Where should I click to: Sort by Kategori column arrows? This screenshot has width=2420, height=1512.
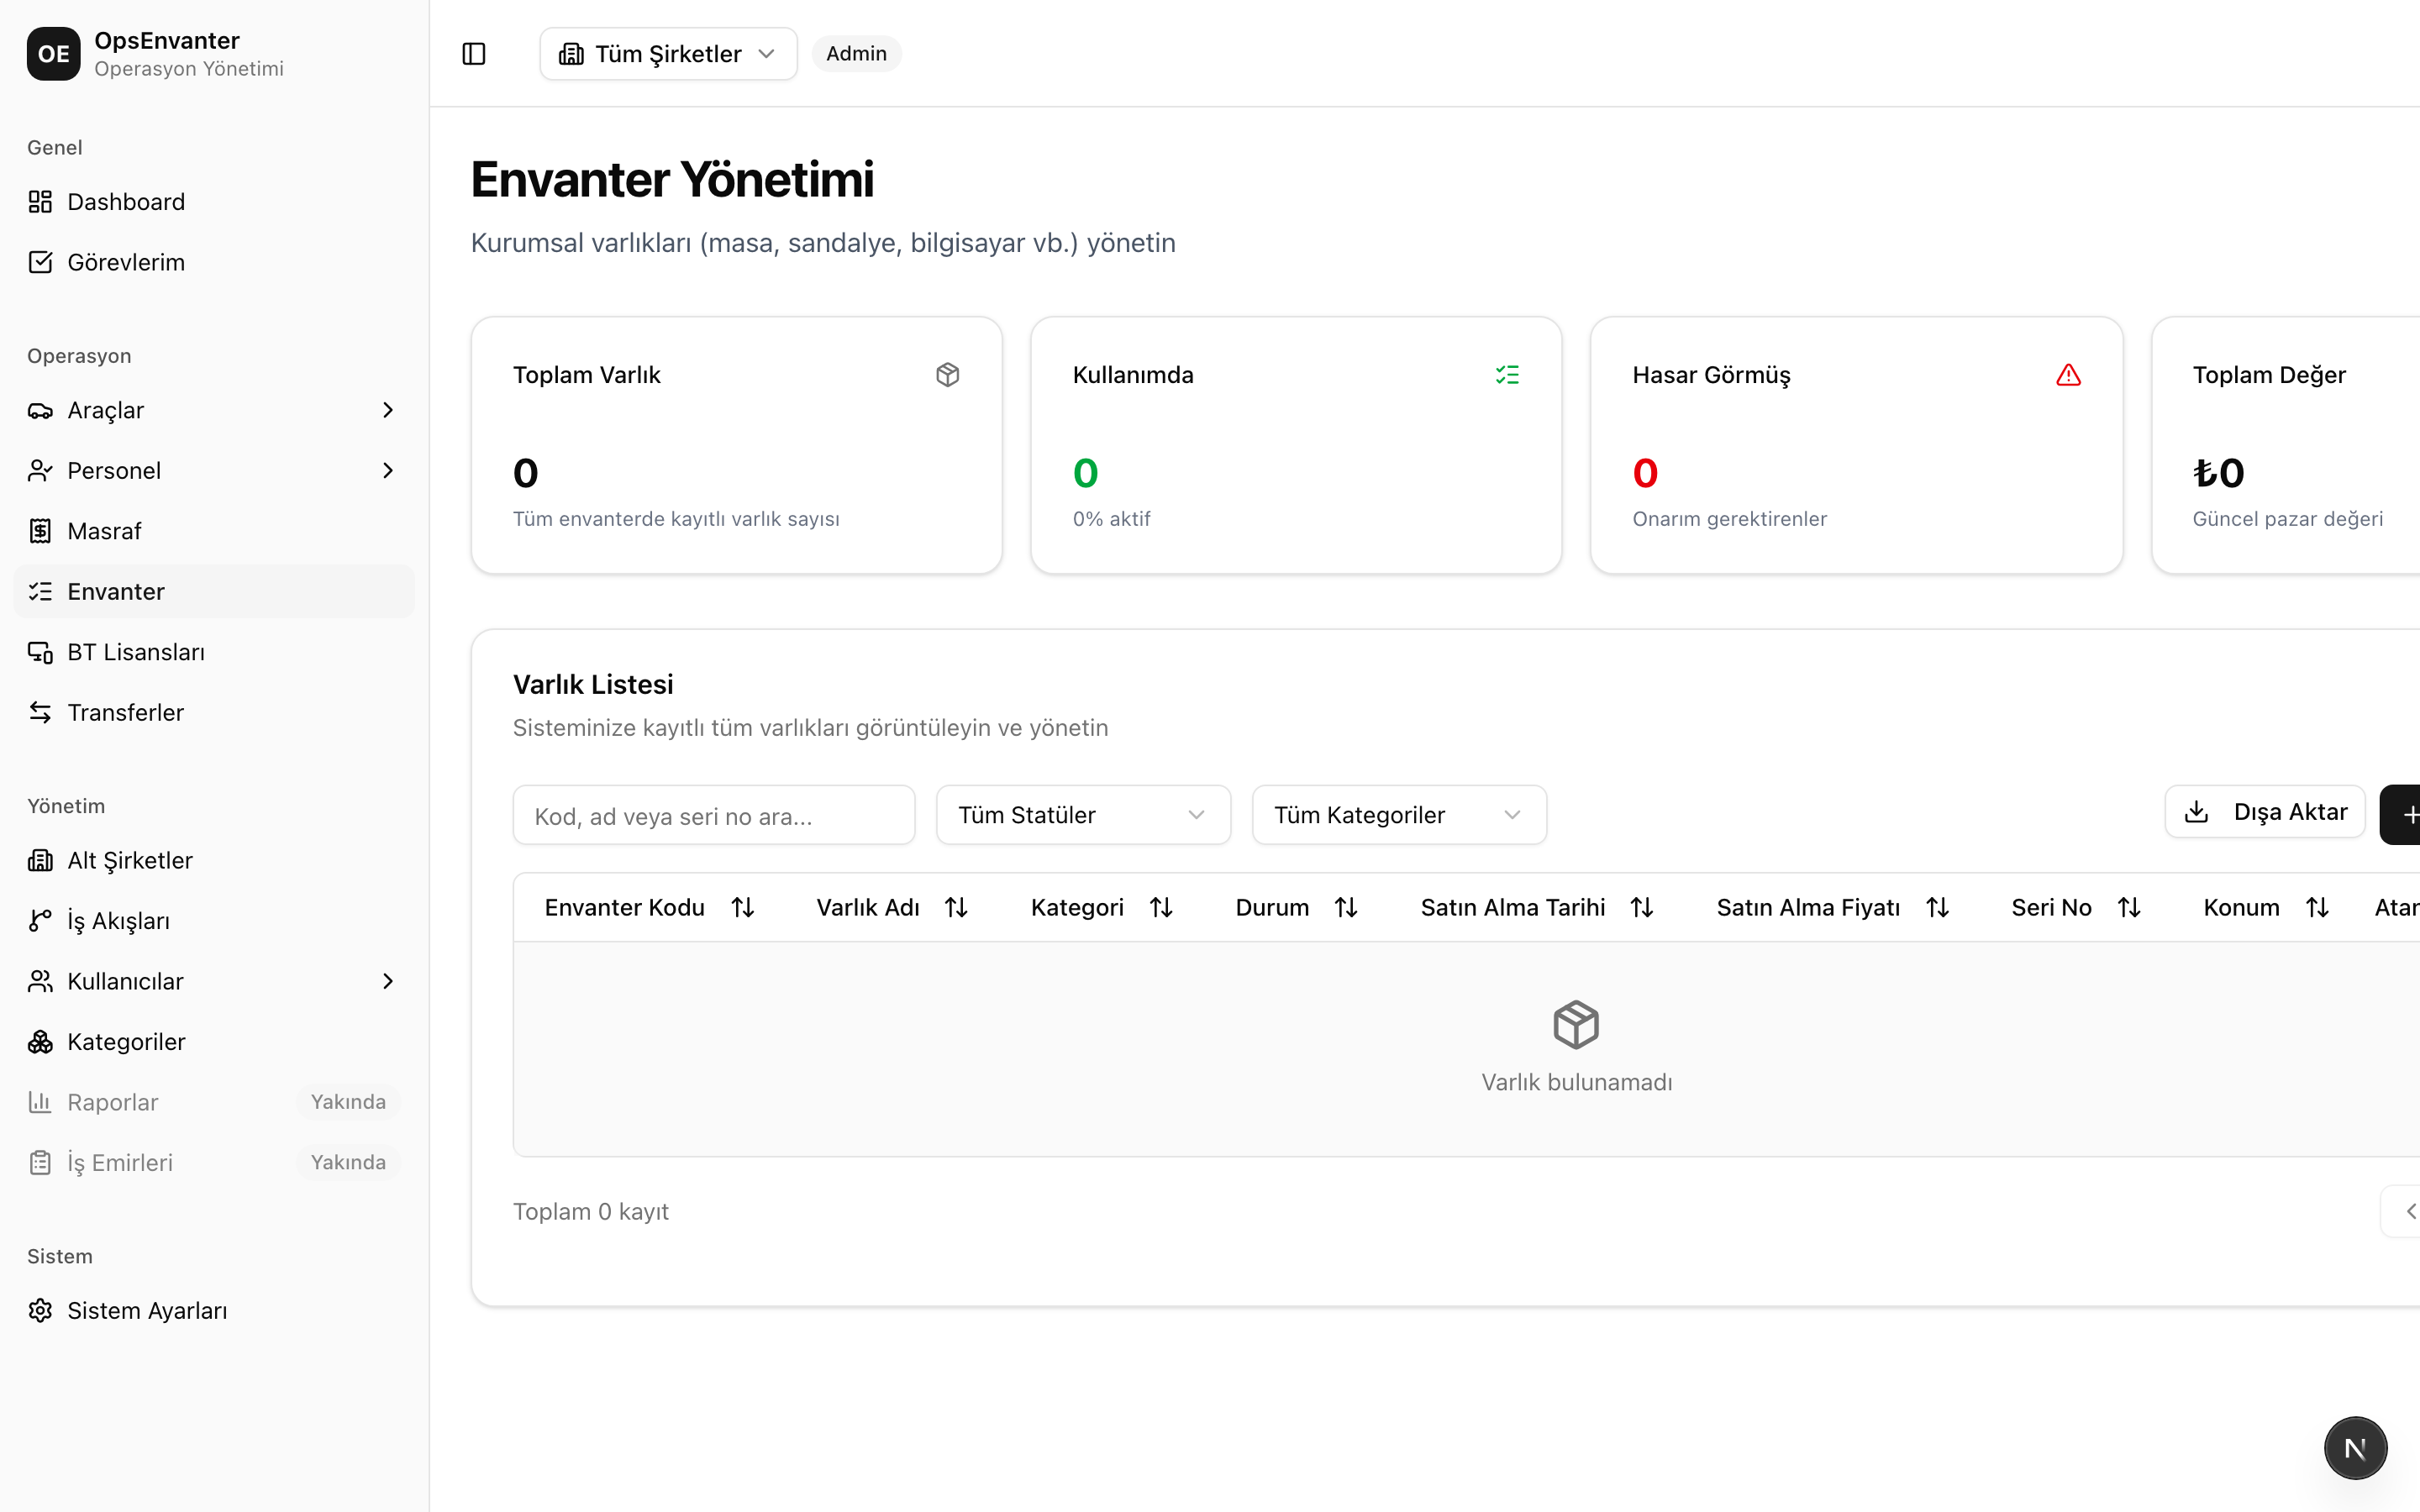(x=1160, y=907)
